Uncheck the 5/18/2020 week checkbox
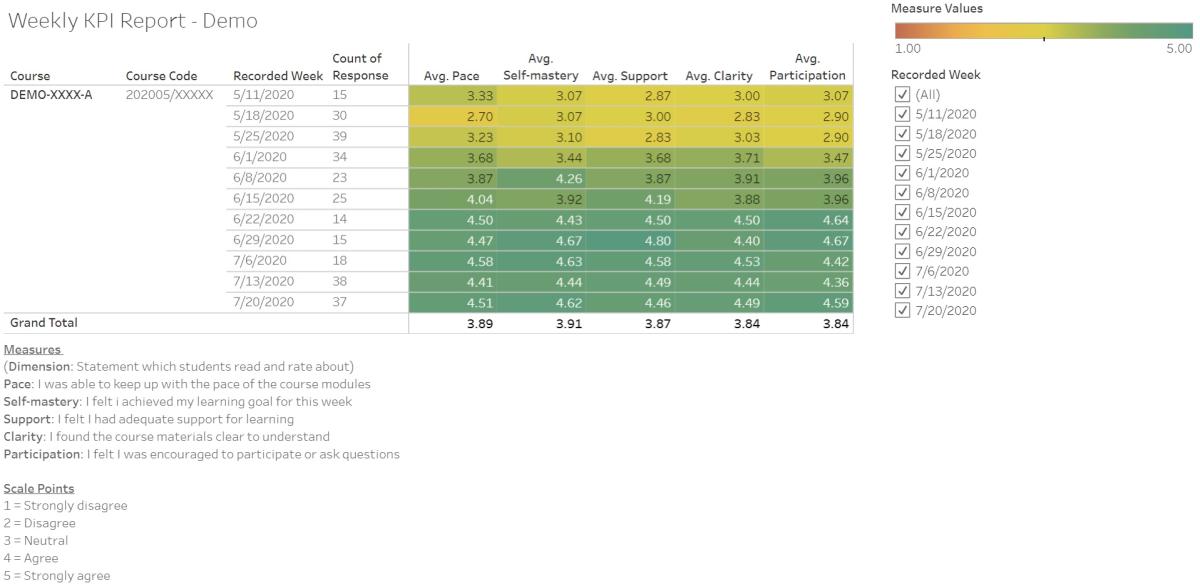1200x588 pixels. coord(900,134)
